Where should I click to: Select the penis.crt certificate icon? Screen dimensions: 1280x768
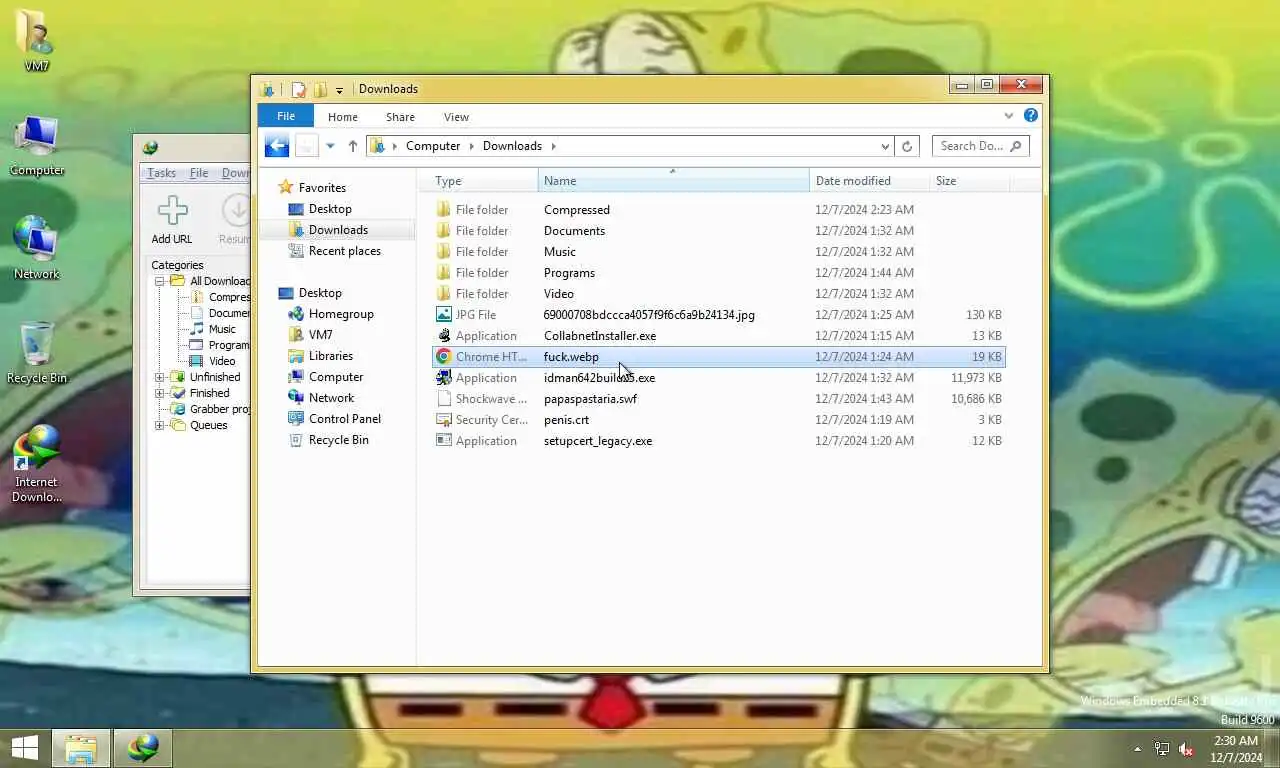tap(444, 420)
